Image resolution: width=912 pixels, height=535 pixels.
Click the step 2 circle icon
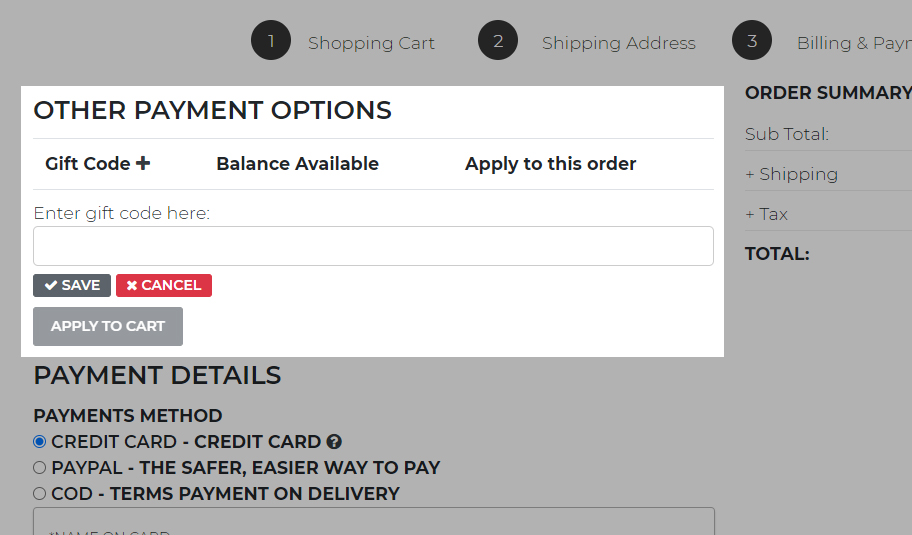coord(498,41)
